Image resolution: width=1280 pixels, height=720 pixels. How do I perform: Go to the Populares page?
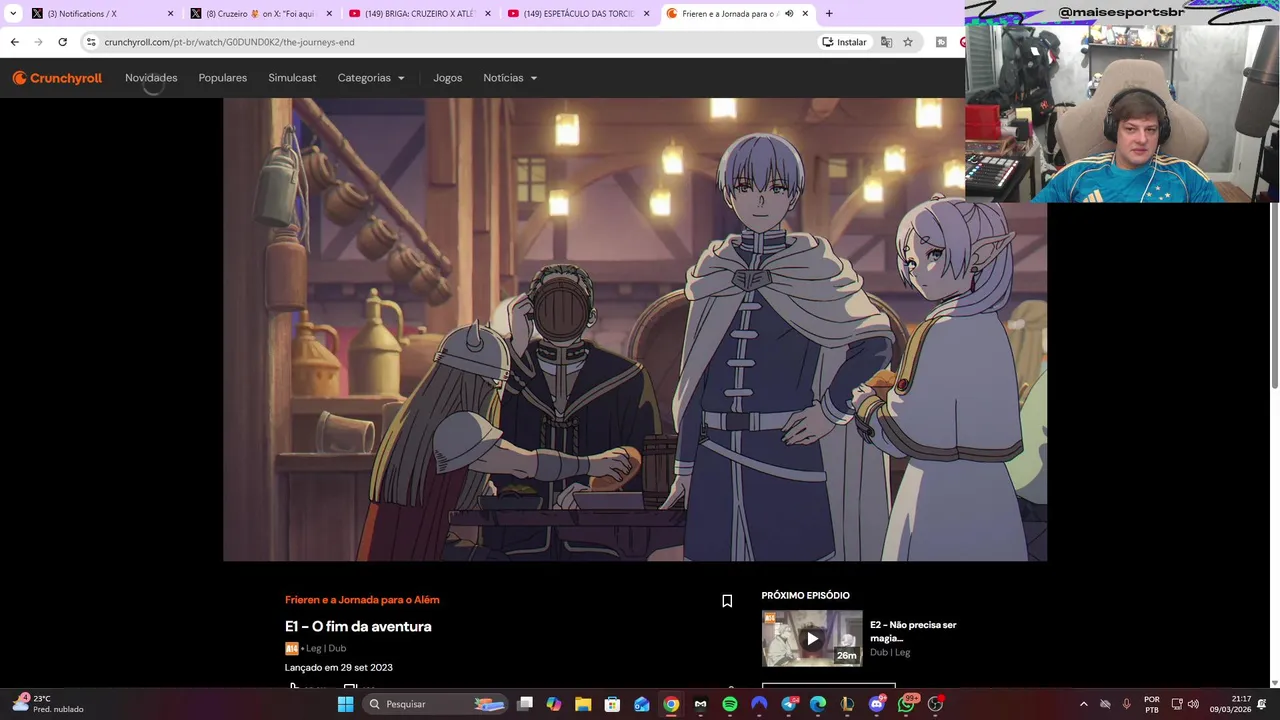pos(223,78)
